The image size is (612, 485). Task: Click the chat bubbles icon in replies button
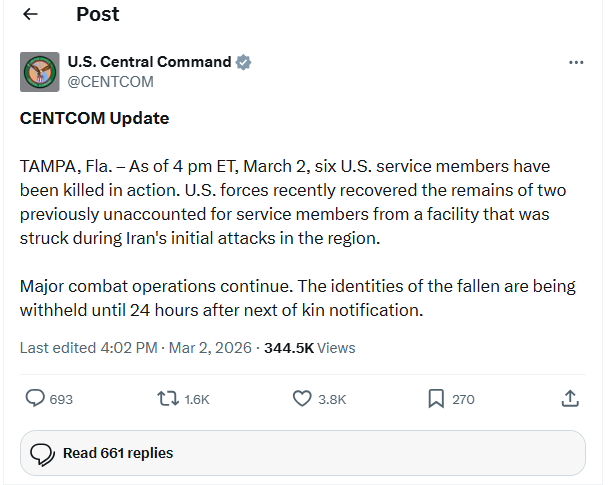[x=42, y=454]
